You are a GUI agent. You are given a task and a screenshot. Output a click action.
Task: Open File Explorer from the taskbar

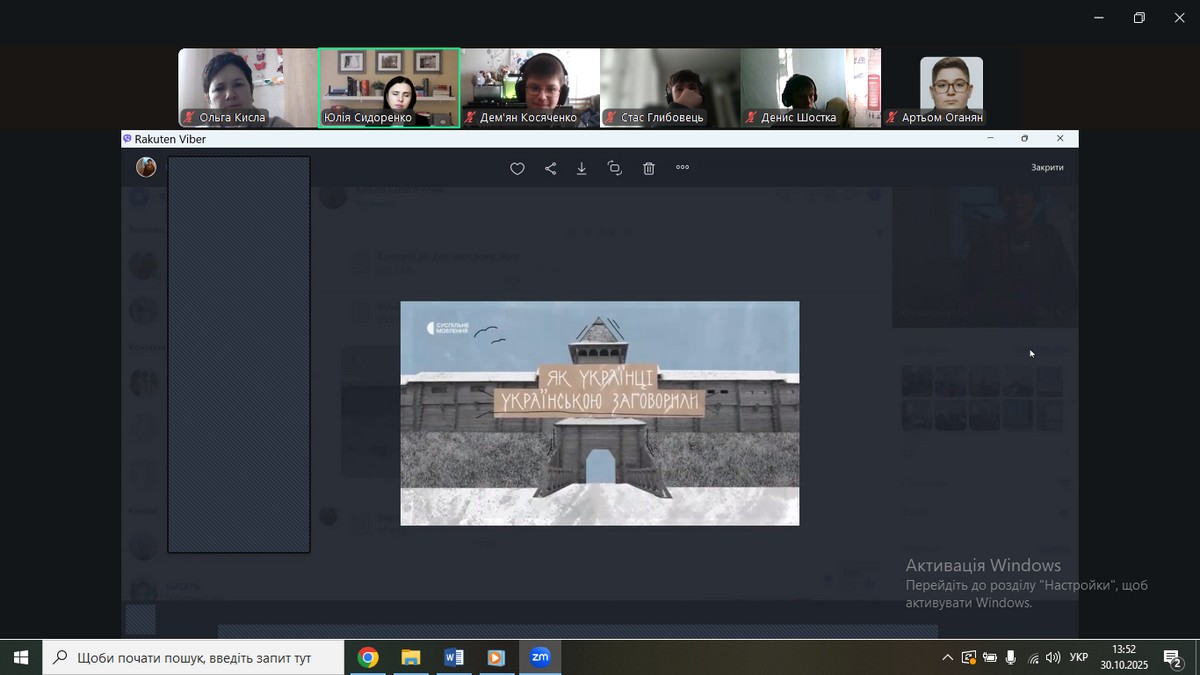point(411,657)
